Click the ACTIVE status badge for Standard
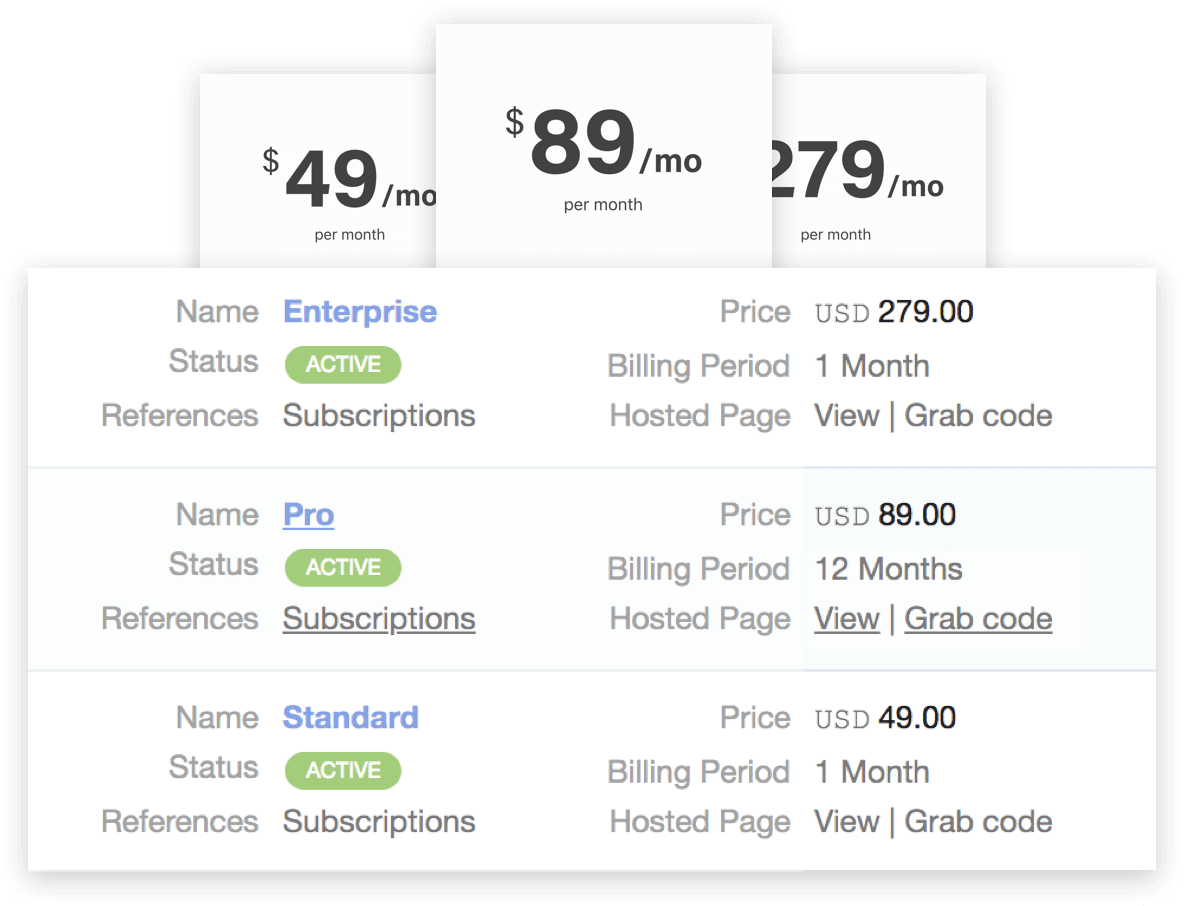This screenshot has width=1184, height=906. [343, 771]
